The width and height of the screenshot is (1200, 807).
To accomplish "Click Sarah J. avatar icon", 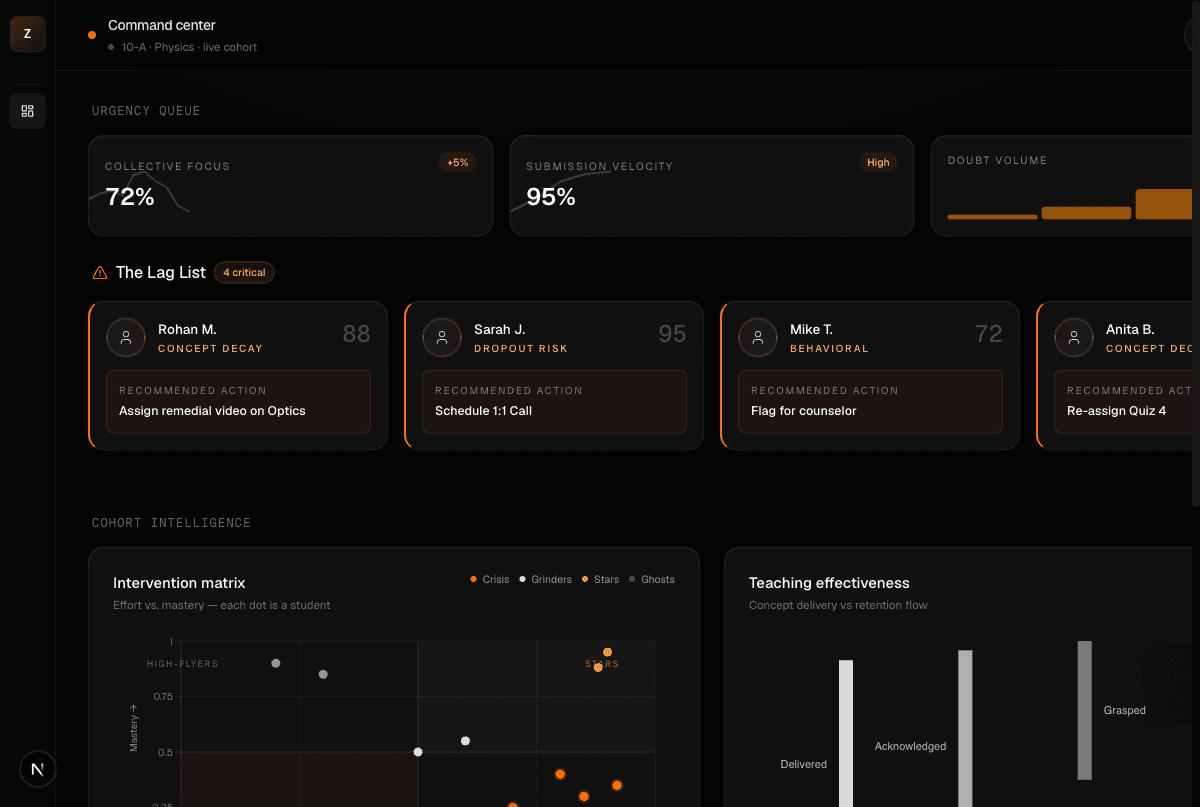I will coord(442,338).
